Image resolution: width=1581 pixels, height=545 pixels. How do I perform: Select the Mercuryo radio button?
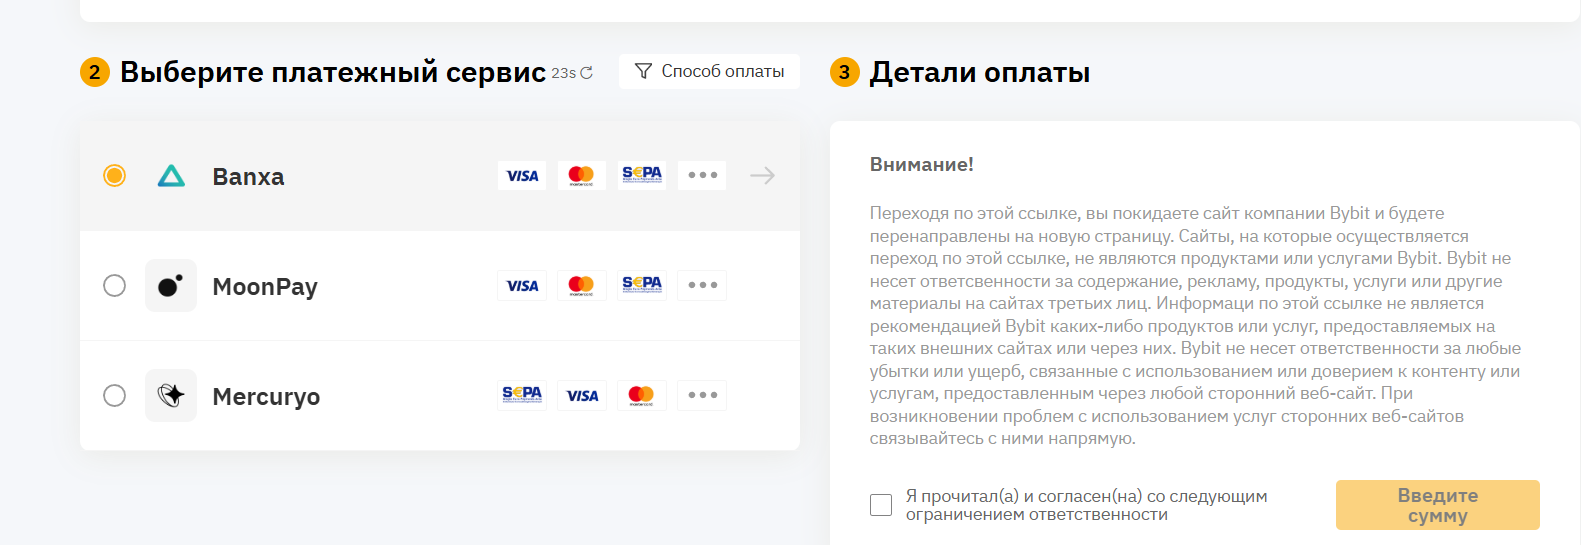[x=115, y=396]
